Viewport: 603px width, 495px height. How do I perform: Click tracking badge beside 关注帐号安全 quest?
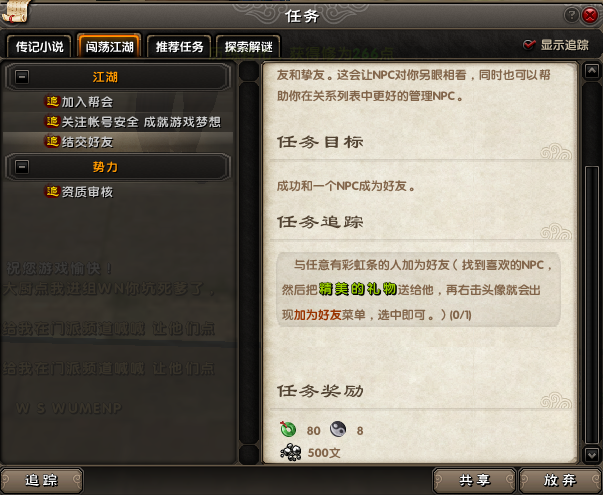click(x=52, y=122)
